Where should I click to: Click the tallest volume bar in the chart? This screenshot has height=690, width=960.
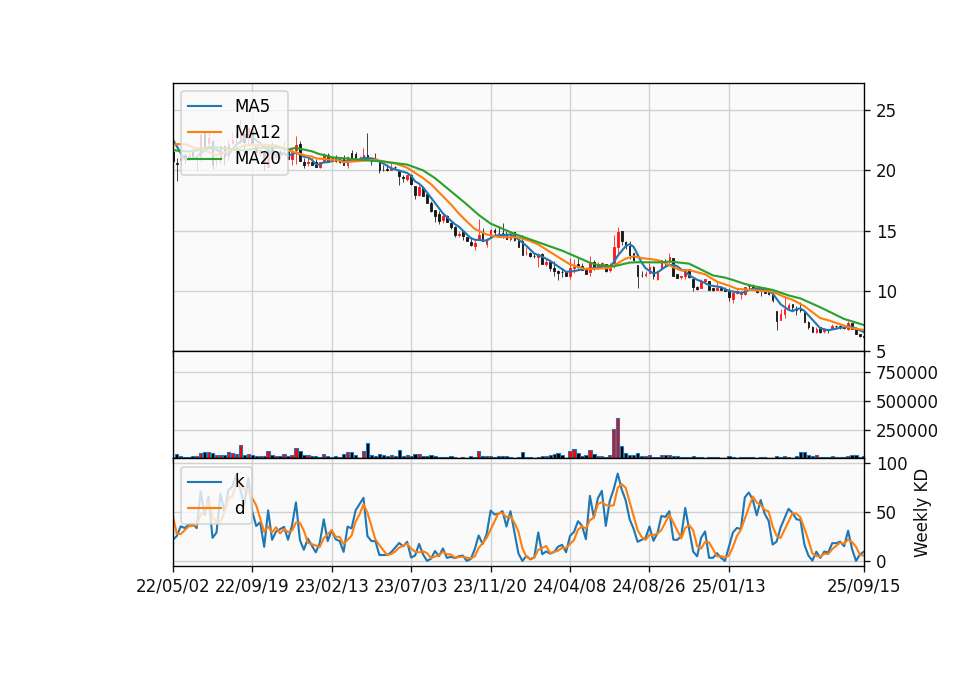(x=618, y=438)
